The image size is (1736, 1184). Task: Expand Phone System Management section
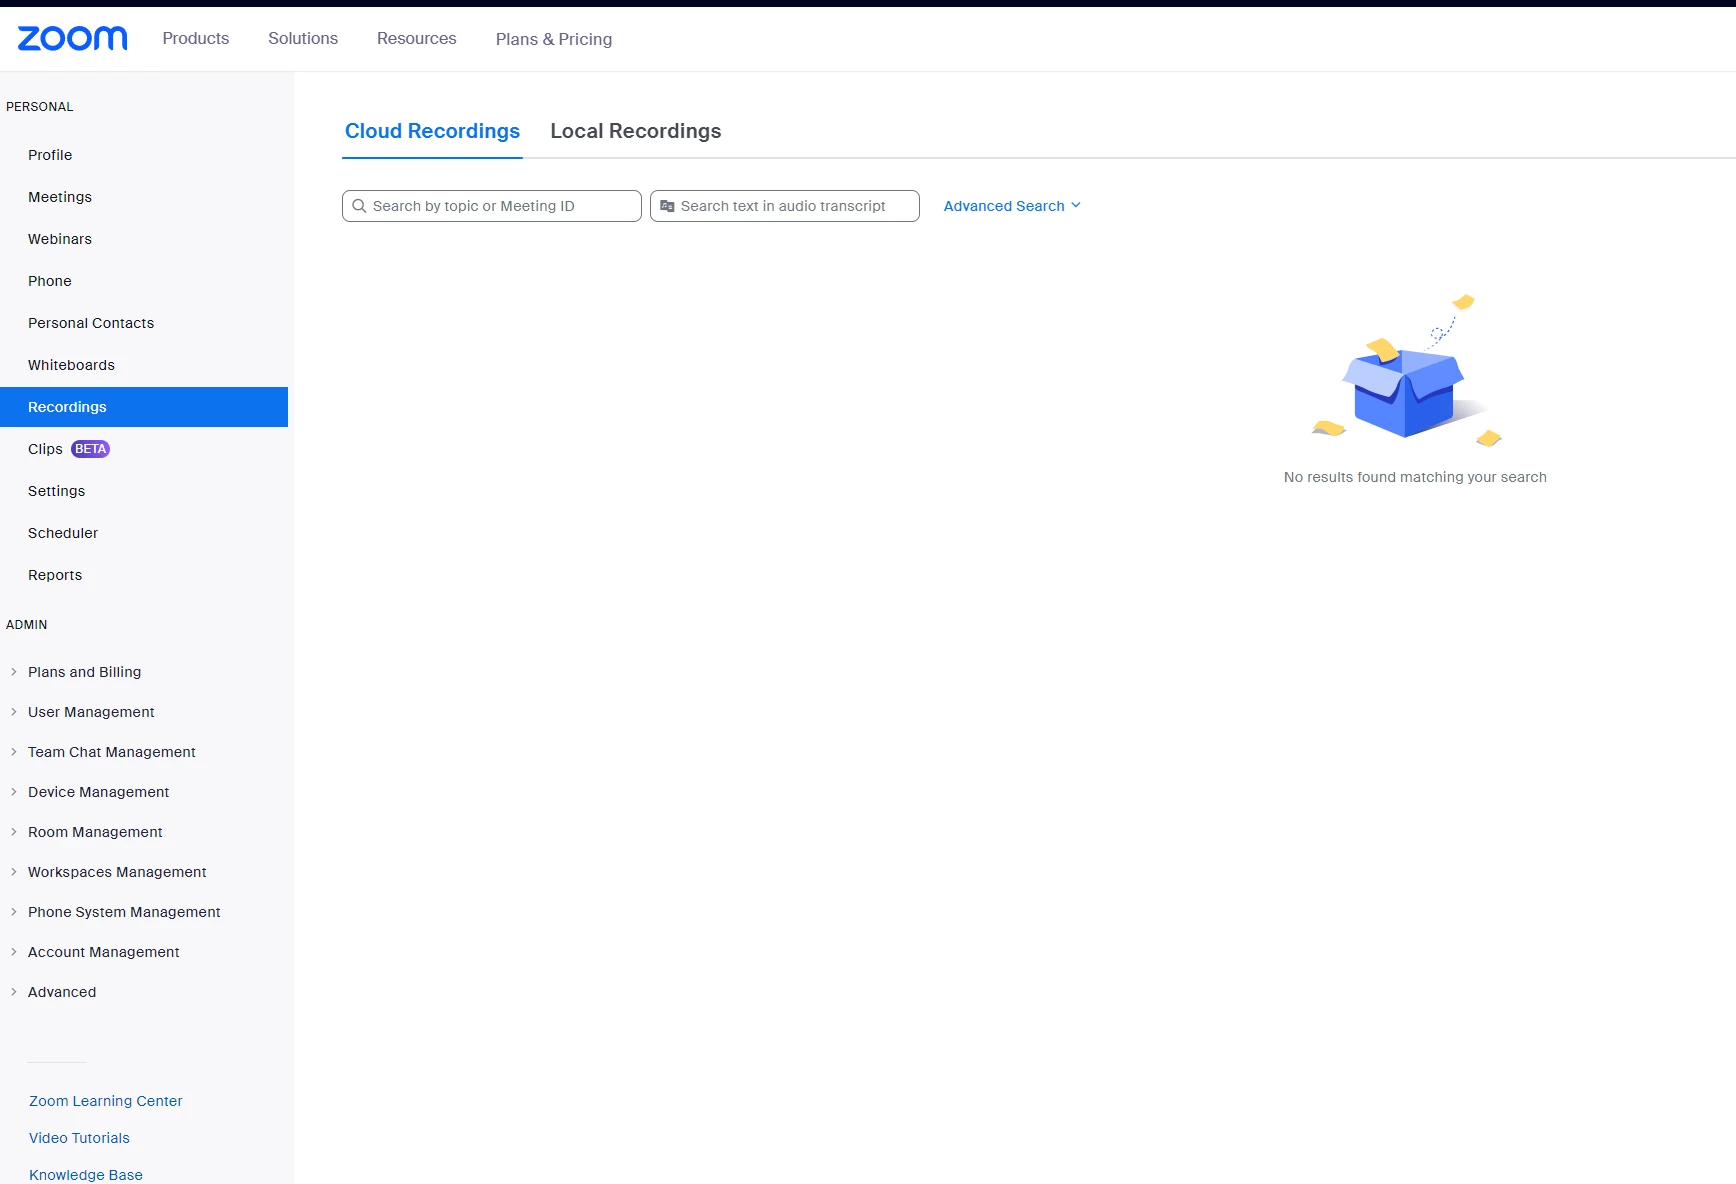(x=124, y=912)
